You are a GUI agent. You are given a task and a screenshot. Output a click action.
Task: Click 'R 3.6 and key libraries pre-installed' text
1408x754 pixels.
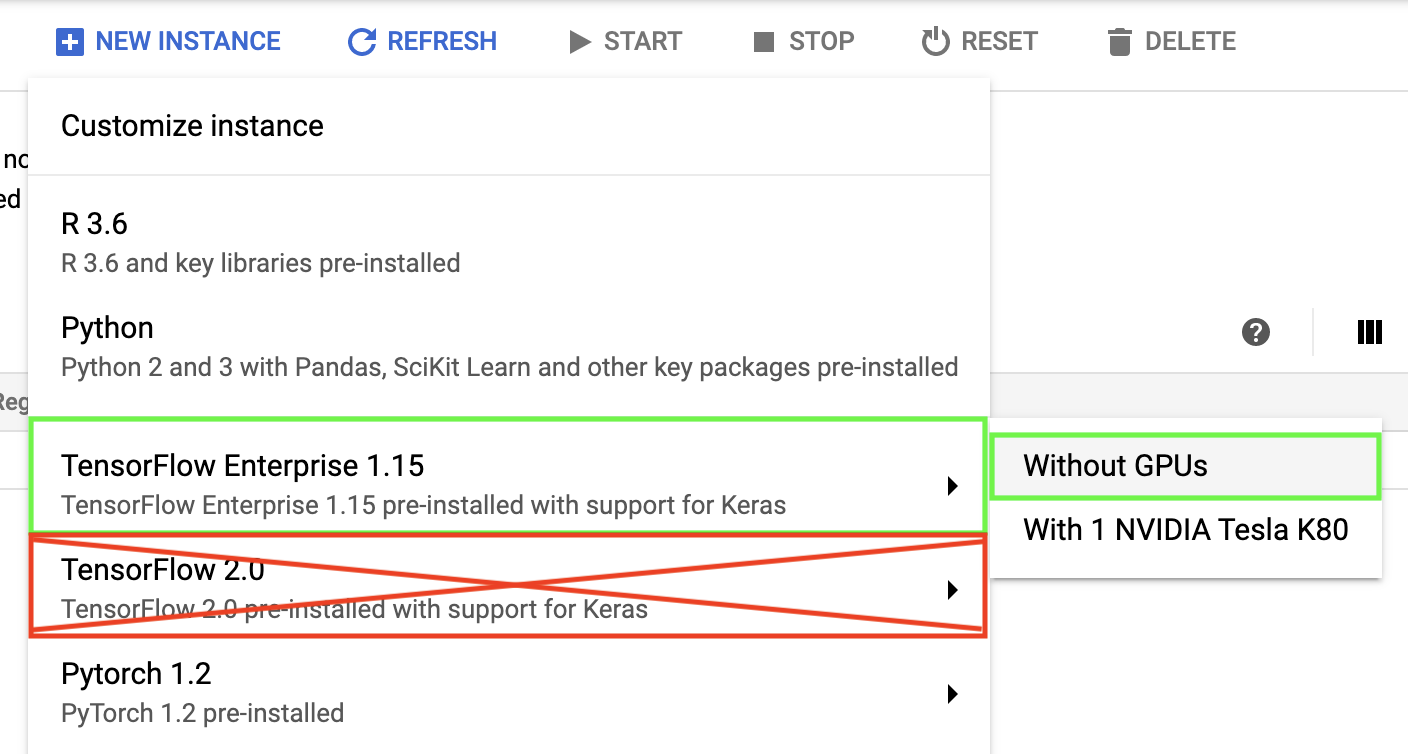pos(261,263)
